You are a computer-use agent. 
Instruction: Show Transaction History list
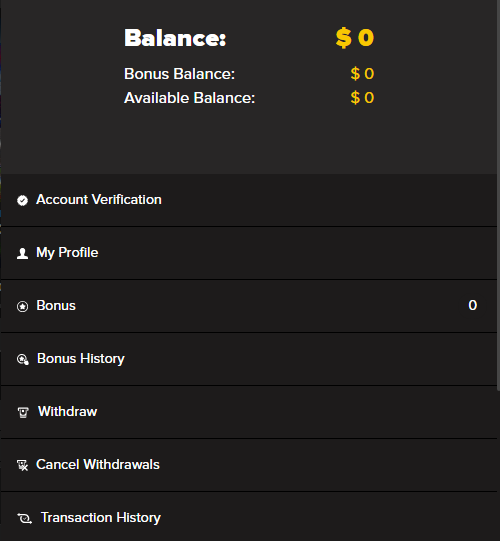tap(249, 517)
